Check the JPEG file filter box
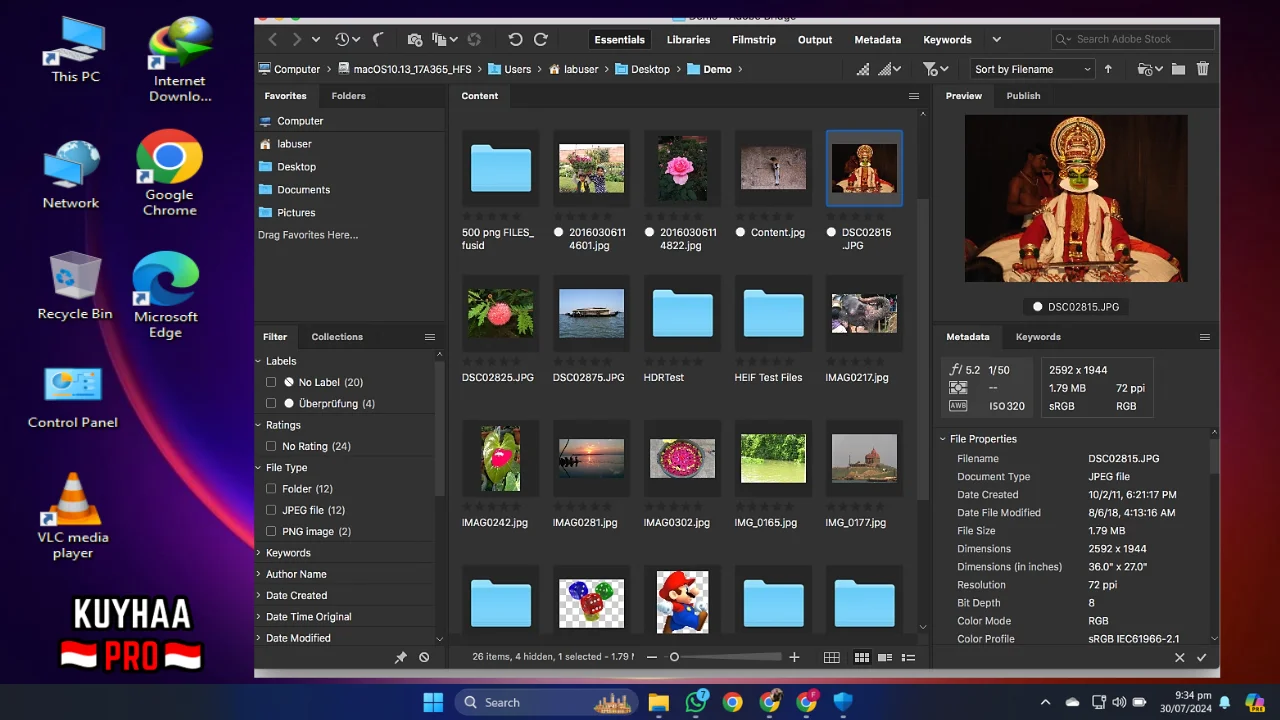 (x=271, y=510)
